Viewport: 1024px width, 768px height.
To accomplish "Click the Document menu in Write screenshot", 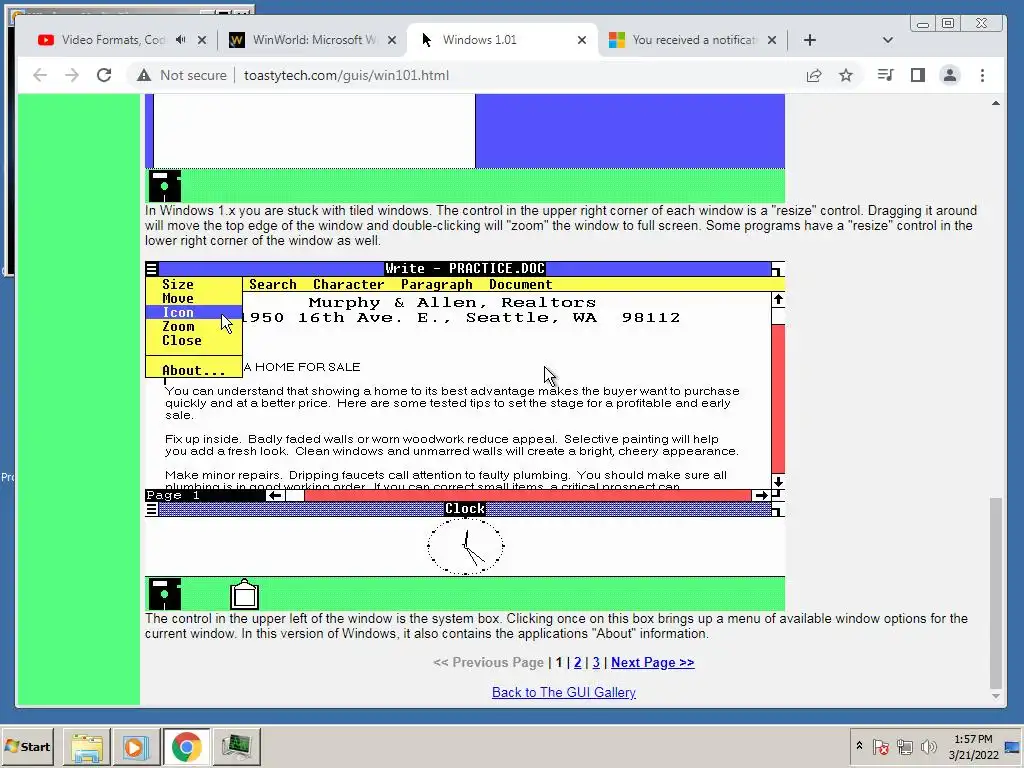I will pyautogui.click(x=520, y=284).
